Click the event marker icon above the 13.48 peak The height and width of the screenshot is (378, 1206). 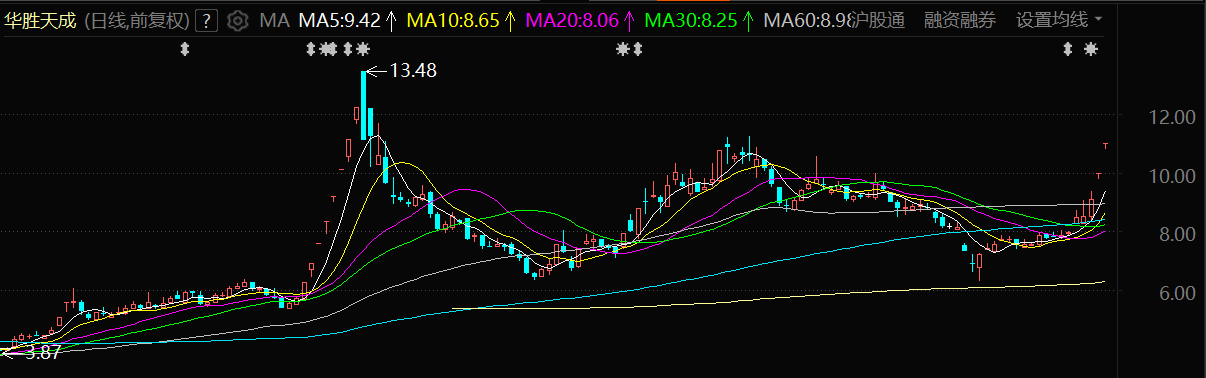point(362,49)
